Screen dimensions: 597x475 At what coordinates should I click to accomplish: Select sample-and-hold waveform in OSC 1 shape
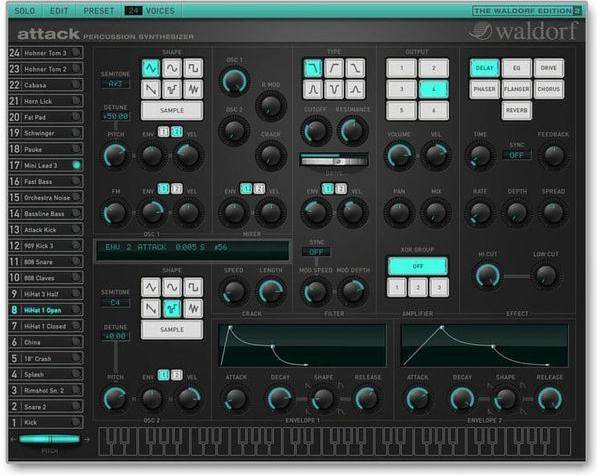172,89
